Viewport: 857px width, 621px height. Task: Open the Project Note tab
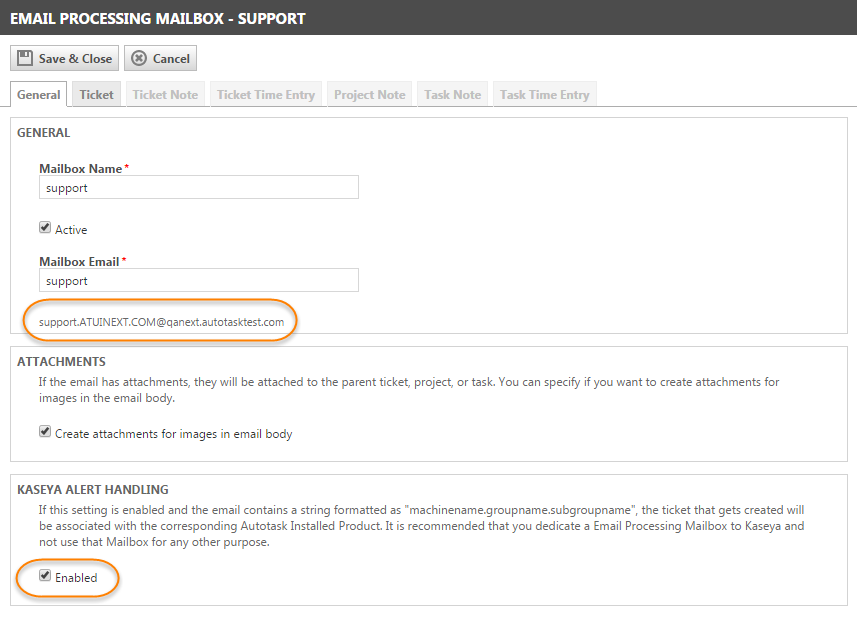tap(369, 95)
